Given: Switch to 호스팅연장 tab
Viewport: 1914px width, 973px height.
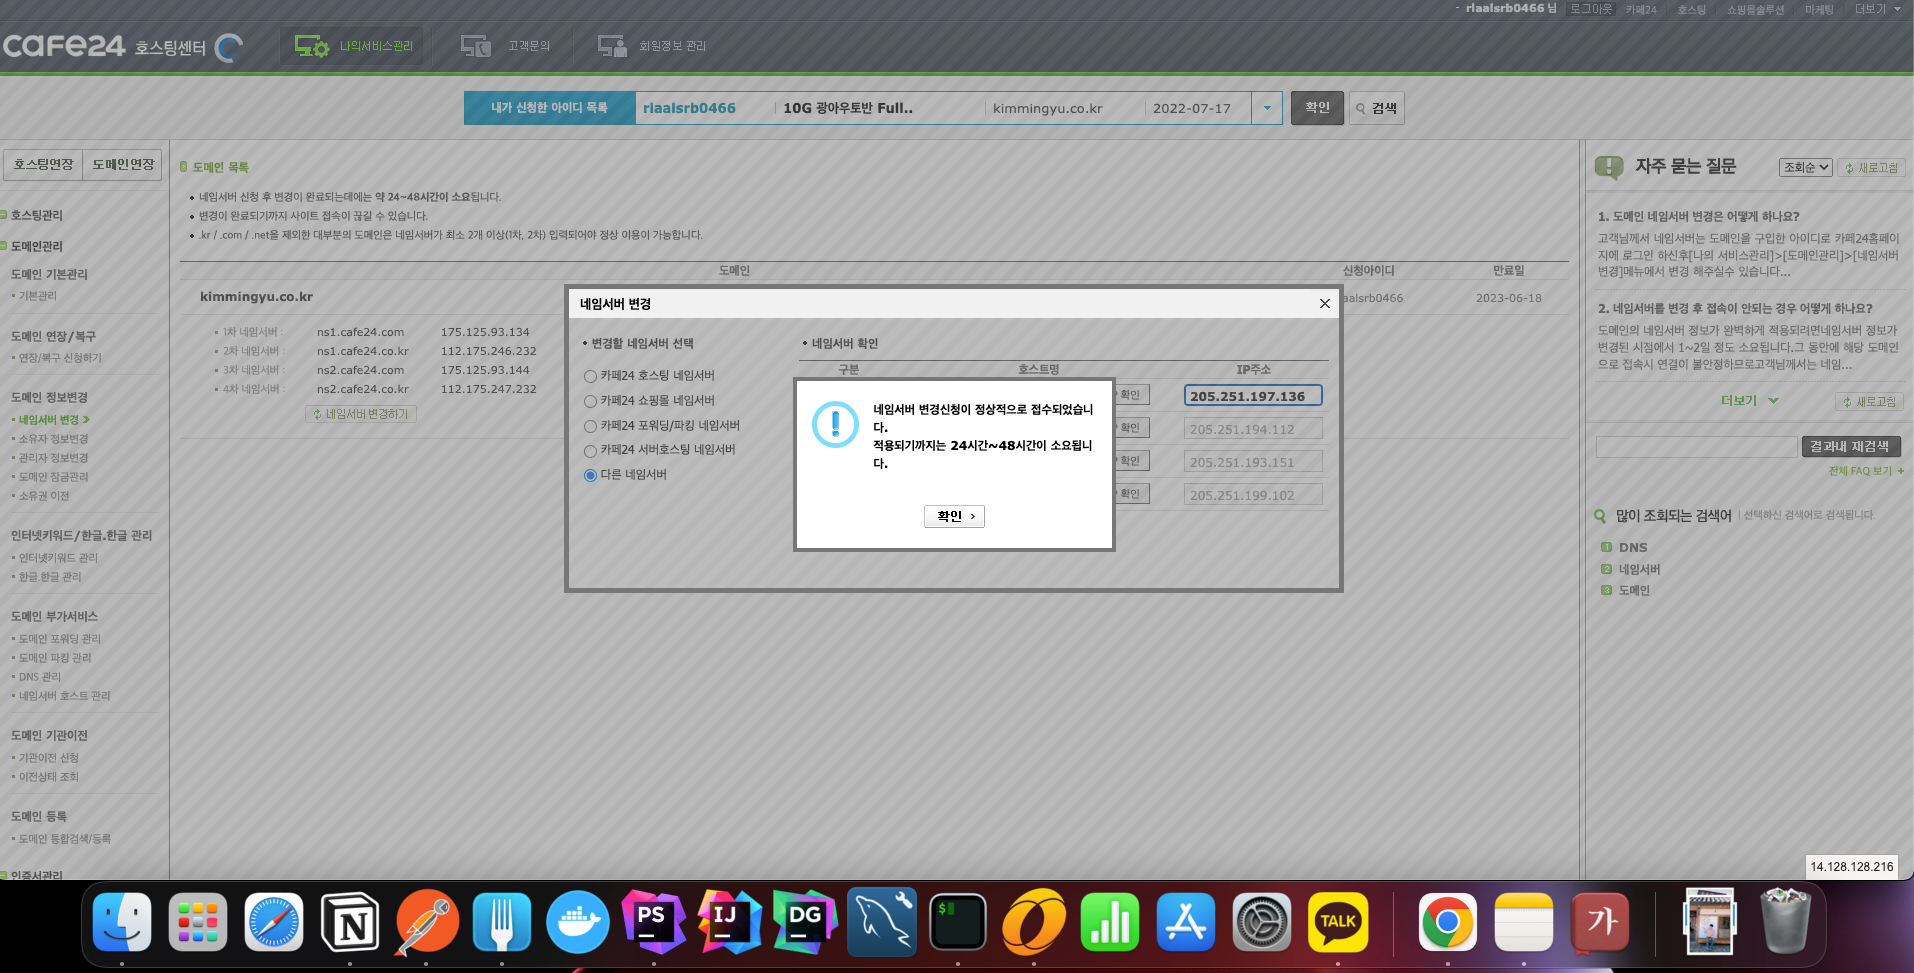Looking at the screenshot, I should click(x=43, y=165).
